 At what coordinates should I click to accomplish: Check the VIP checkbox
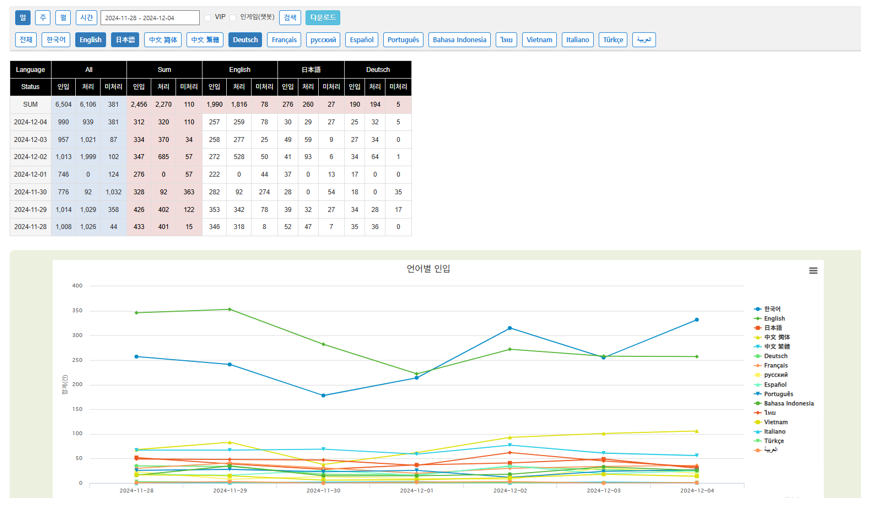208,18
